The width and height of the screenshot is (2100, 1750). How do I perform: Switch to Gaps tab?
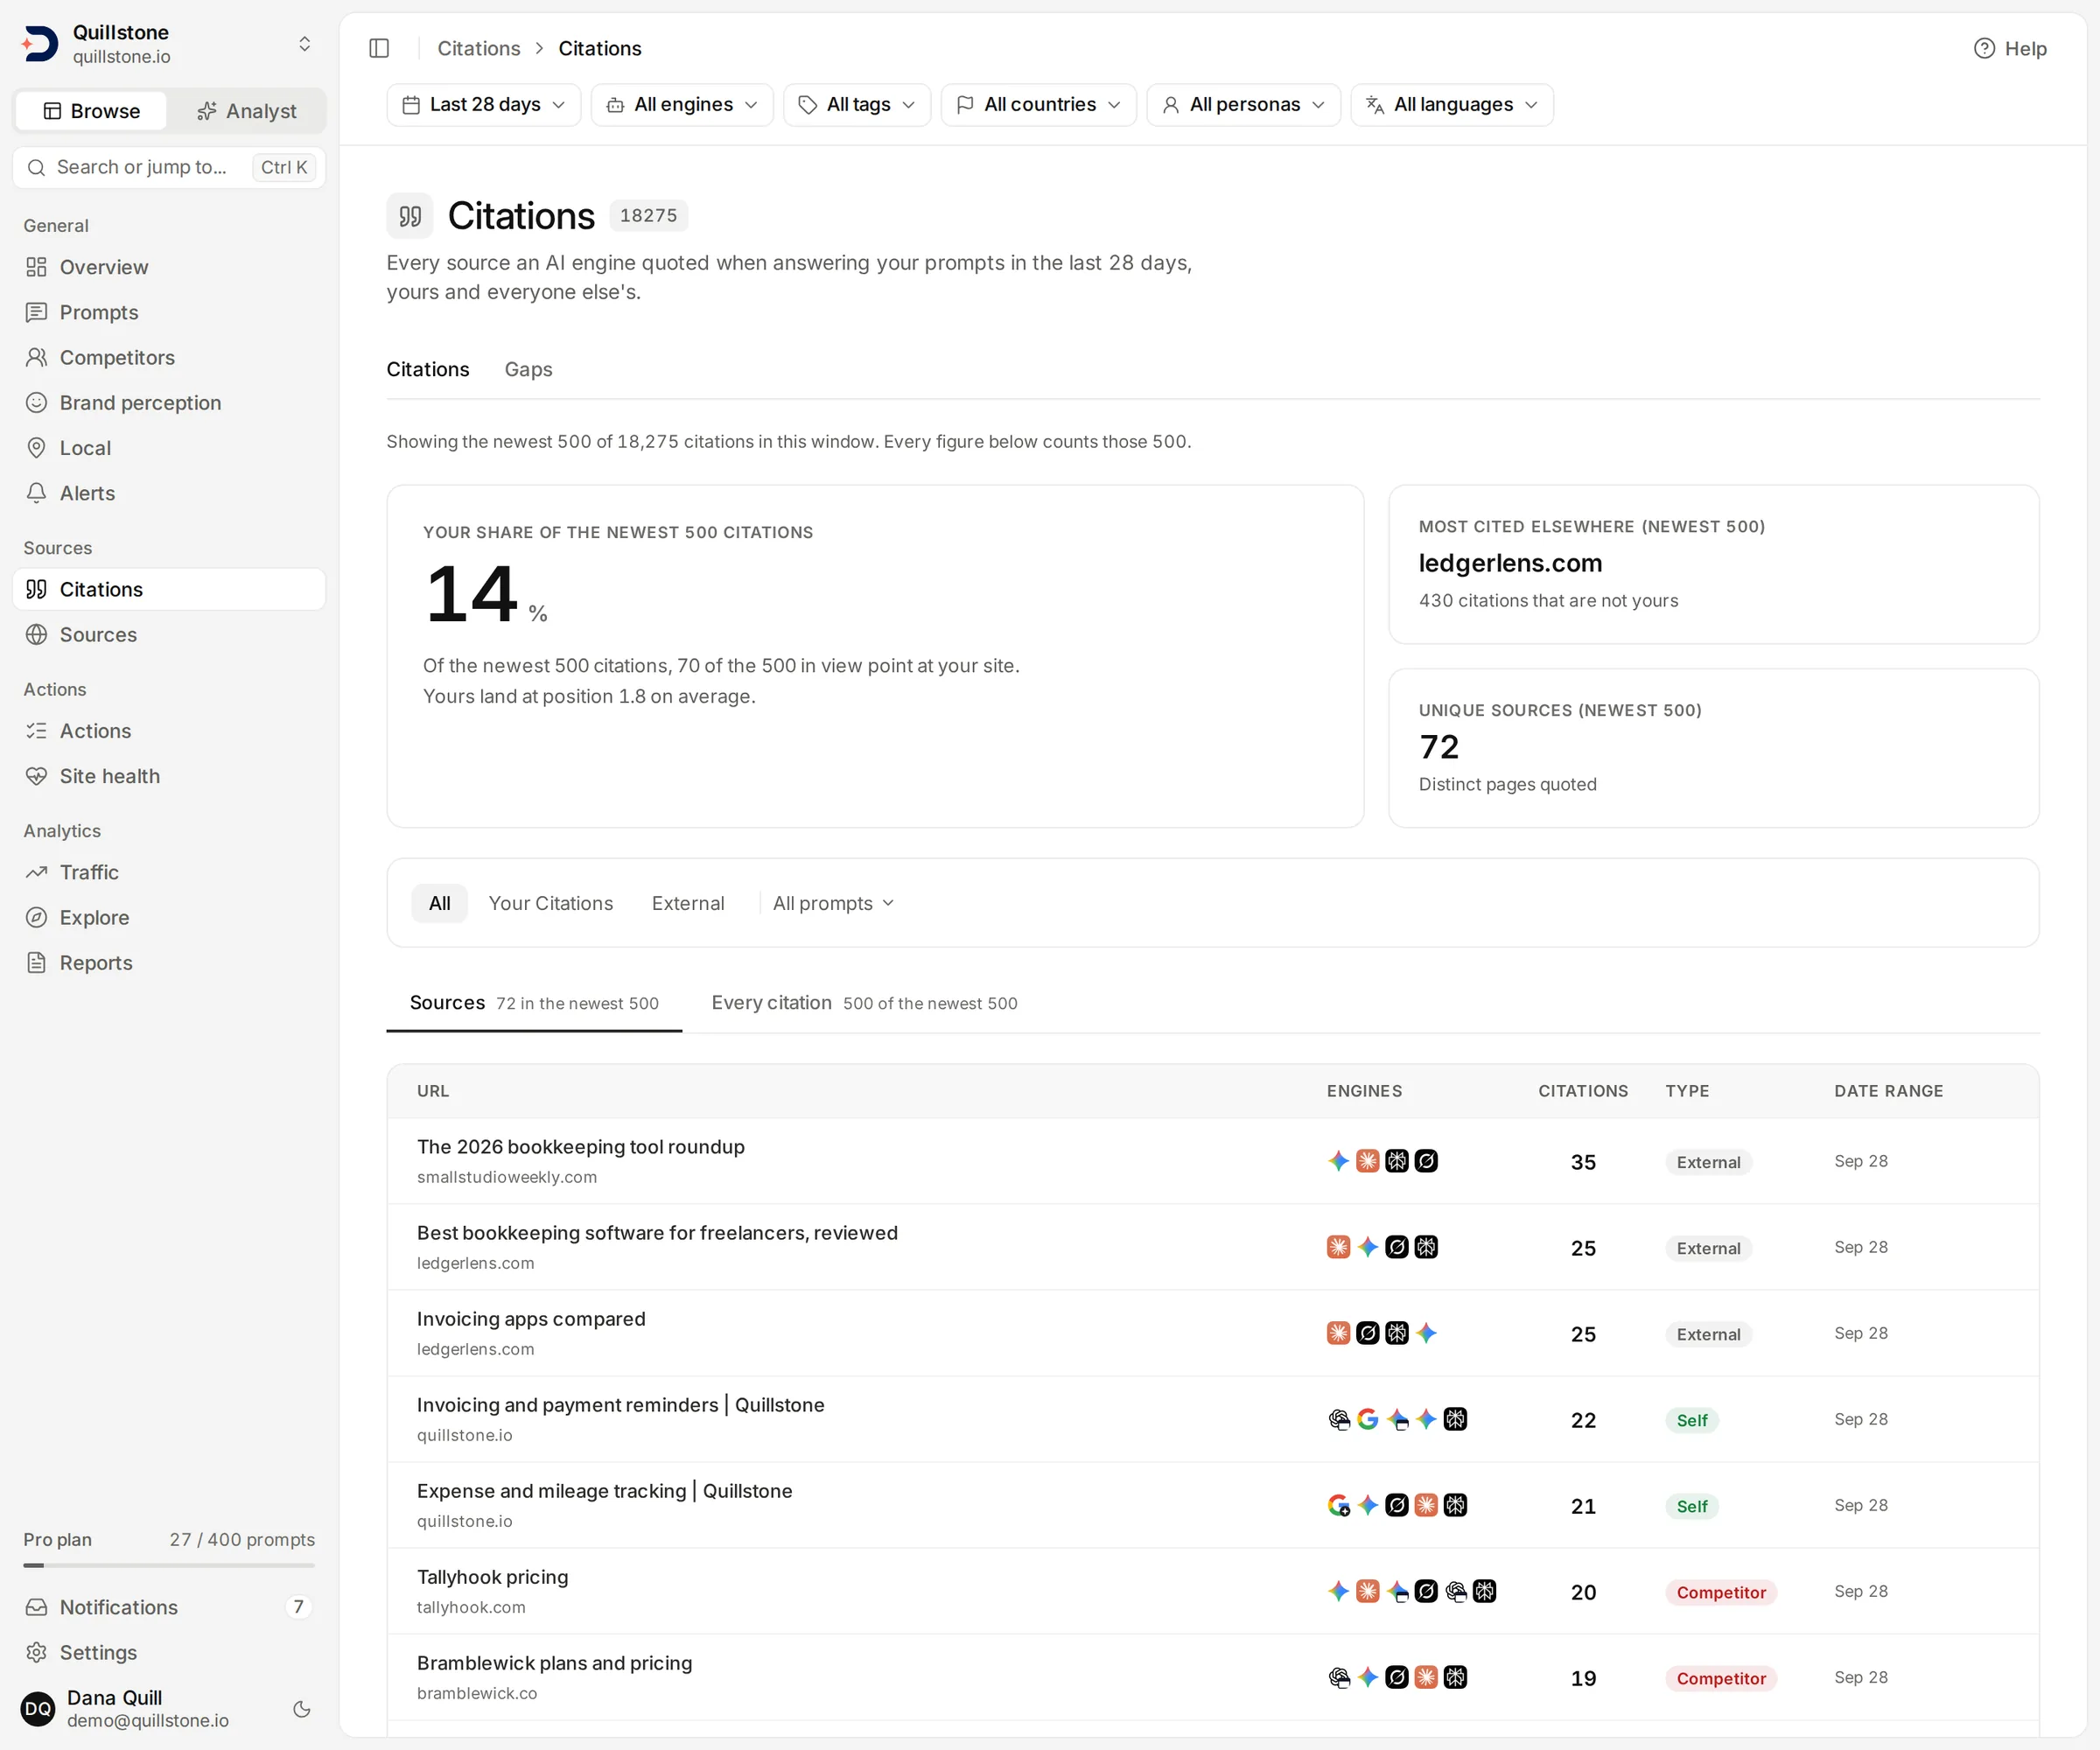pos(528,369)
